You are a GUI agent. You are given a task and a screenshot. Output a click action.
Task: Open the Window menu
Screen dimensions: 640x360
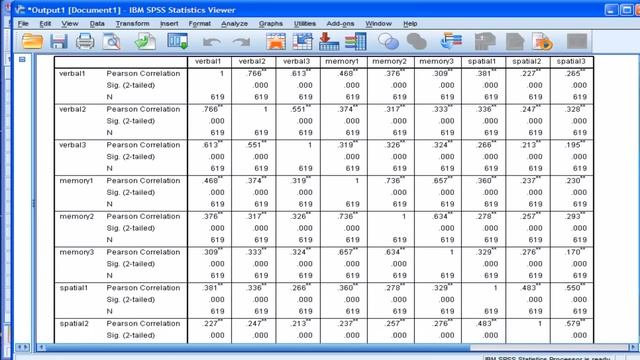pos(378,24)
